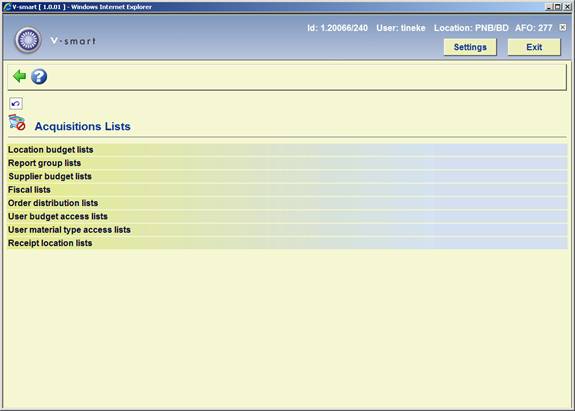Screen dimensions: 575x411
Task: Close the Internet Explorer window
Action: pyautogui.click(x=566, y=7)
